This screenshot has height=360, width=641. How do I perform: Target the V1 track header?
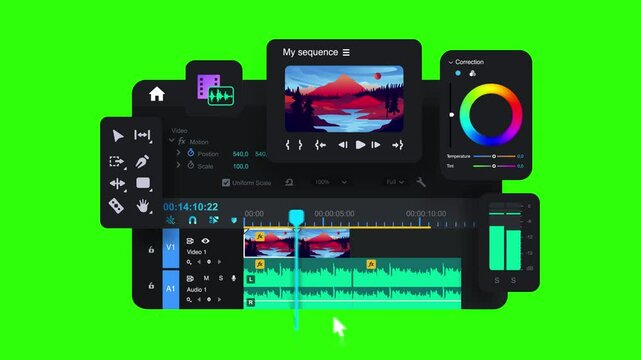click(x=171, y=247)
